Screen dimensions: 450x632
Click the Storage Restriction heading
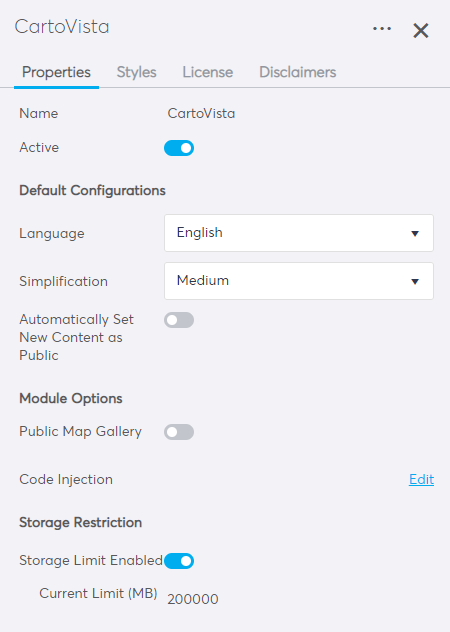[x=81, y=522]
